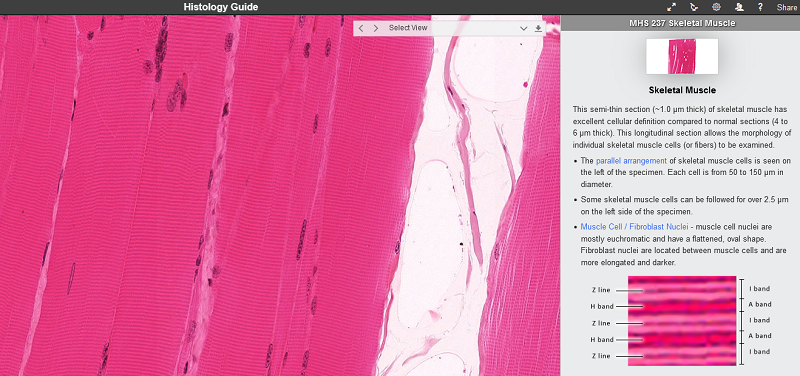Download the current view image
The width and height of the screenshot is (800, 376).
coord(538,29)
